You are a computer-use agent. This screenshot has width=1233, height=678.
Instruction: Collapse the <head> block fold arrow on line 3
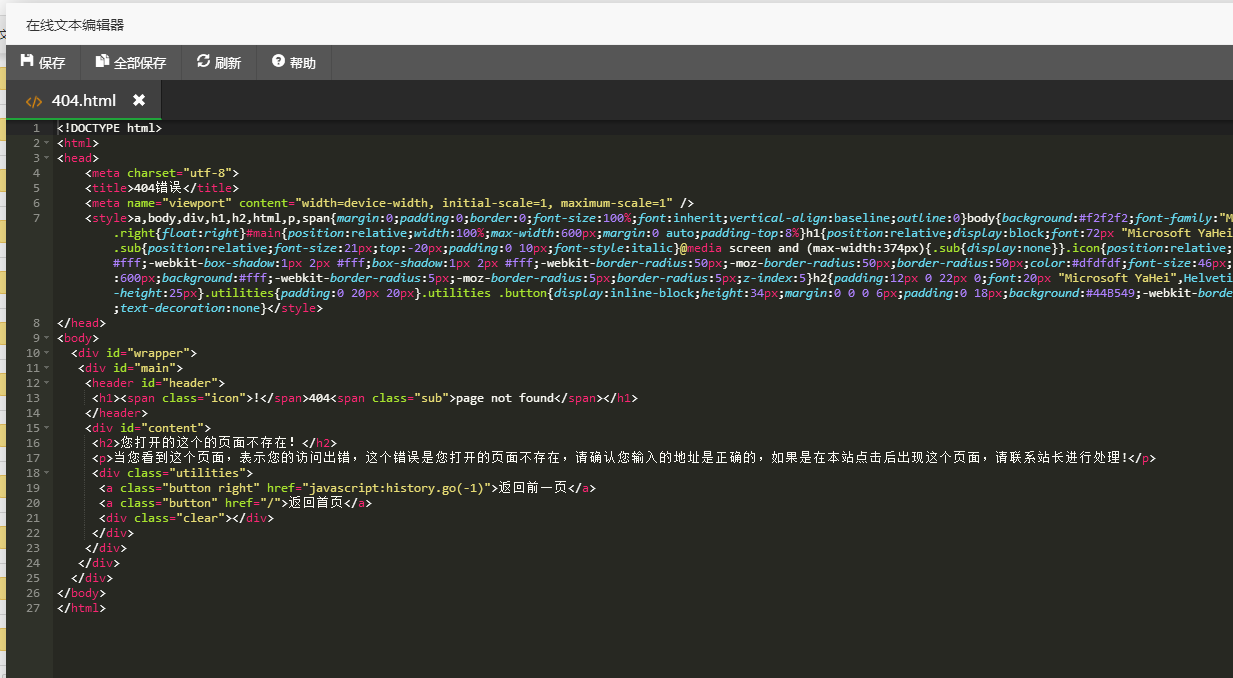[x=47, y=158]
